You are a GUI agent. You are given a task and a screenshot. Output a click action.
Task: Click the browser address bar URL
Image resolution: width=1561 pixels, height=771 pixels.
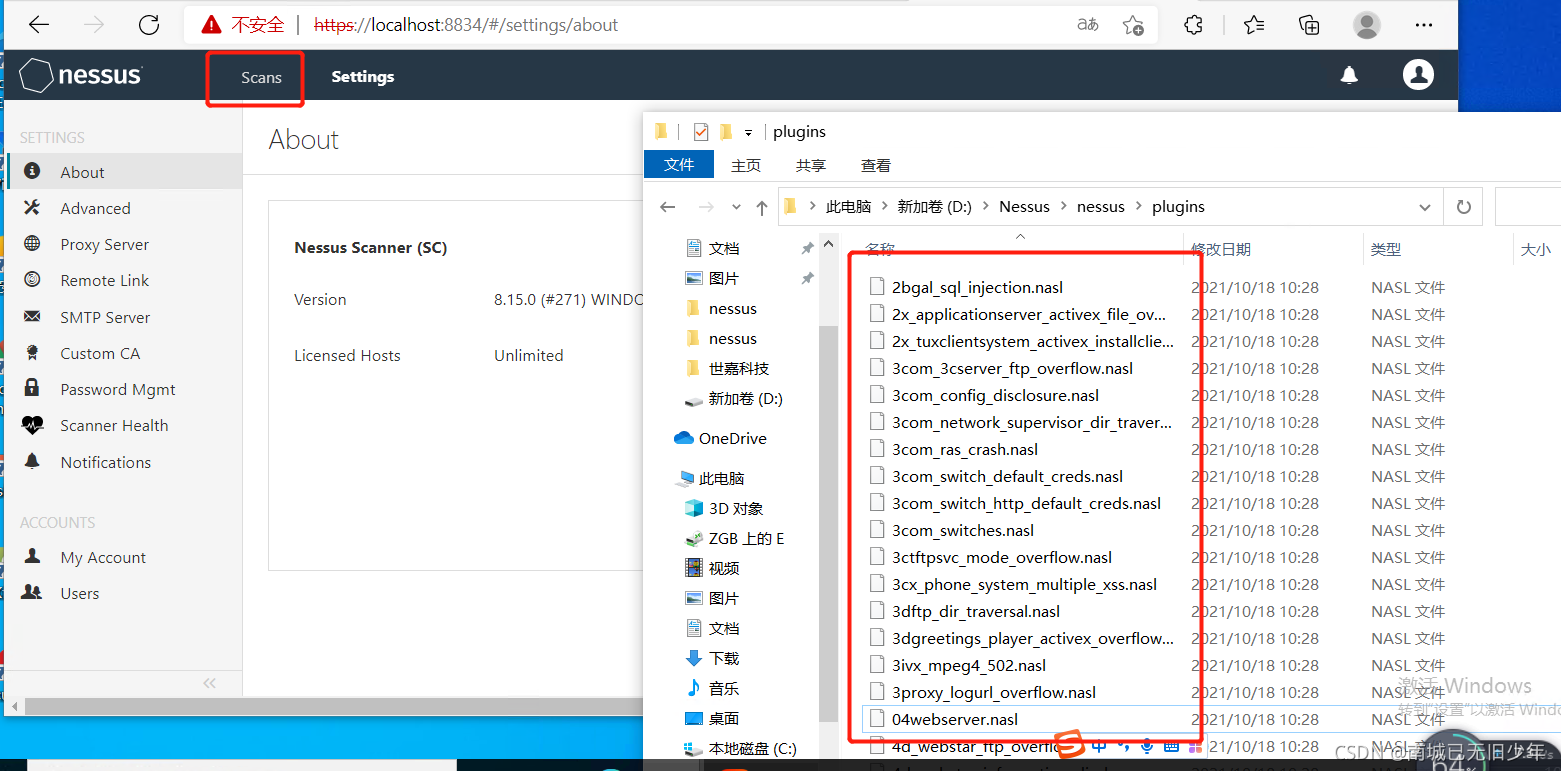tap(466, 25)
